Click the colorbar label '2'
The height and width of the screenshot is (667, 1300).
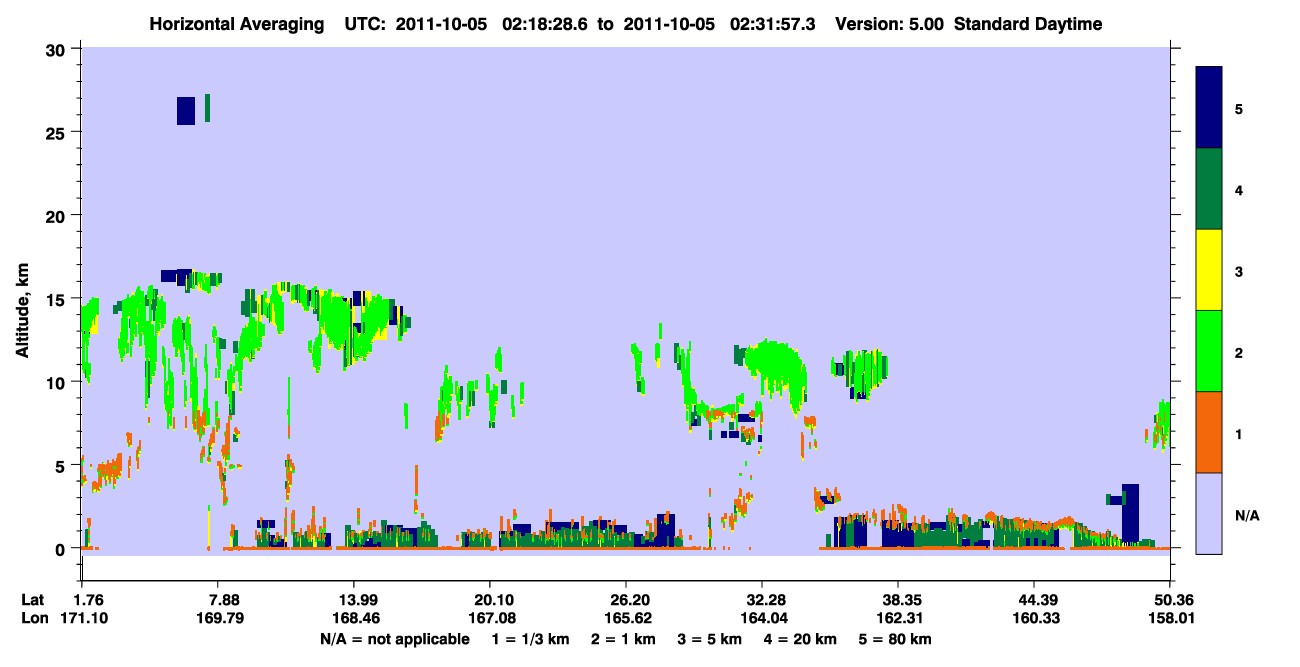coord(1239,352)
